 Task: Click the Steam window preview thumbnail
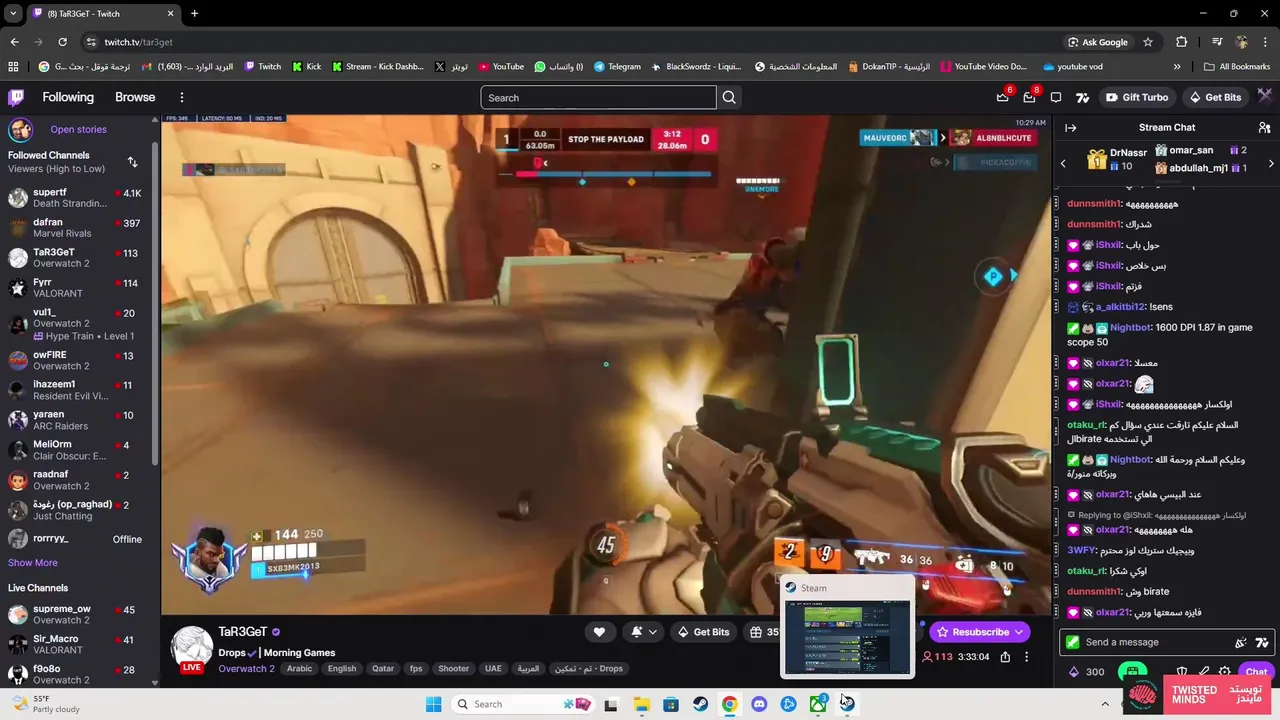[x=847, y=638]
